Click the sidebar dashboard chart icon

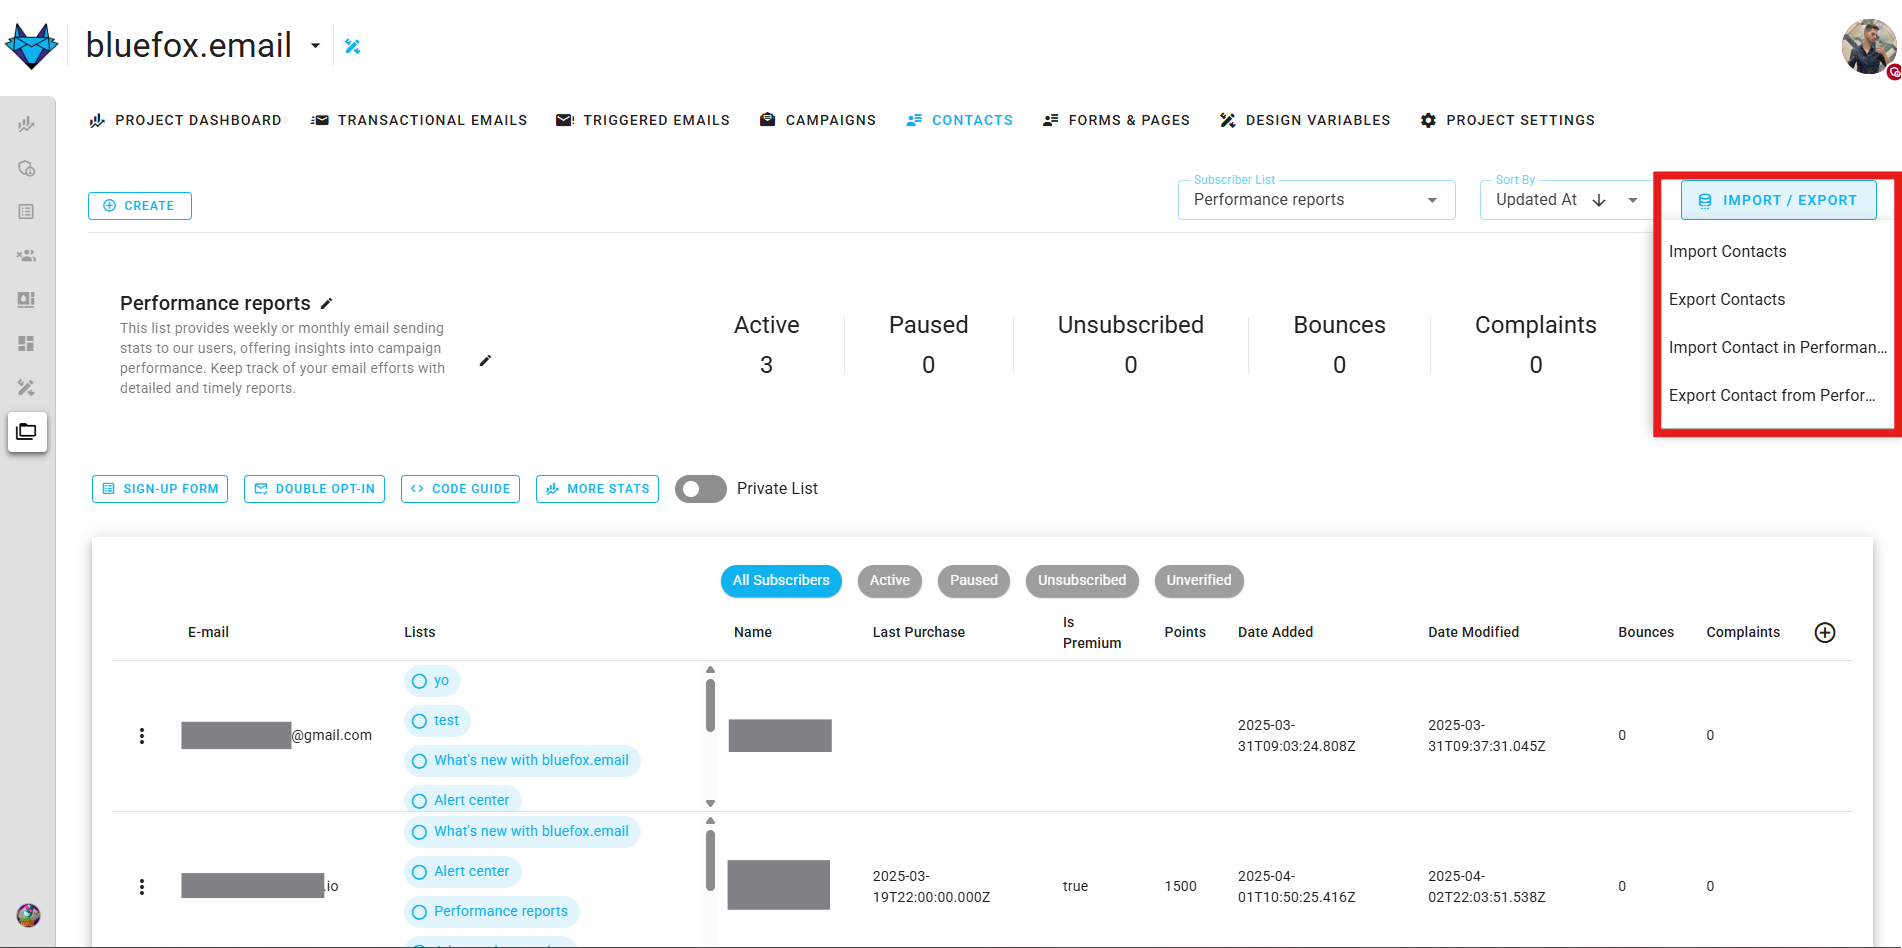click(x=27, y=124)
